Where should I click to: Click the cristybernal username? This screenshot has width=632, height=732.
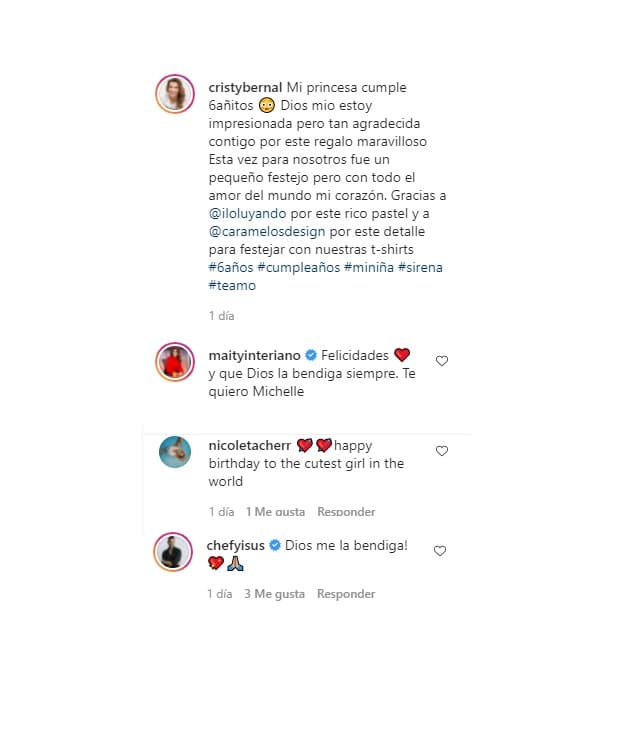(x=245, y=88)
